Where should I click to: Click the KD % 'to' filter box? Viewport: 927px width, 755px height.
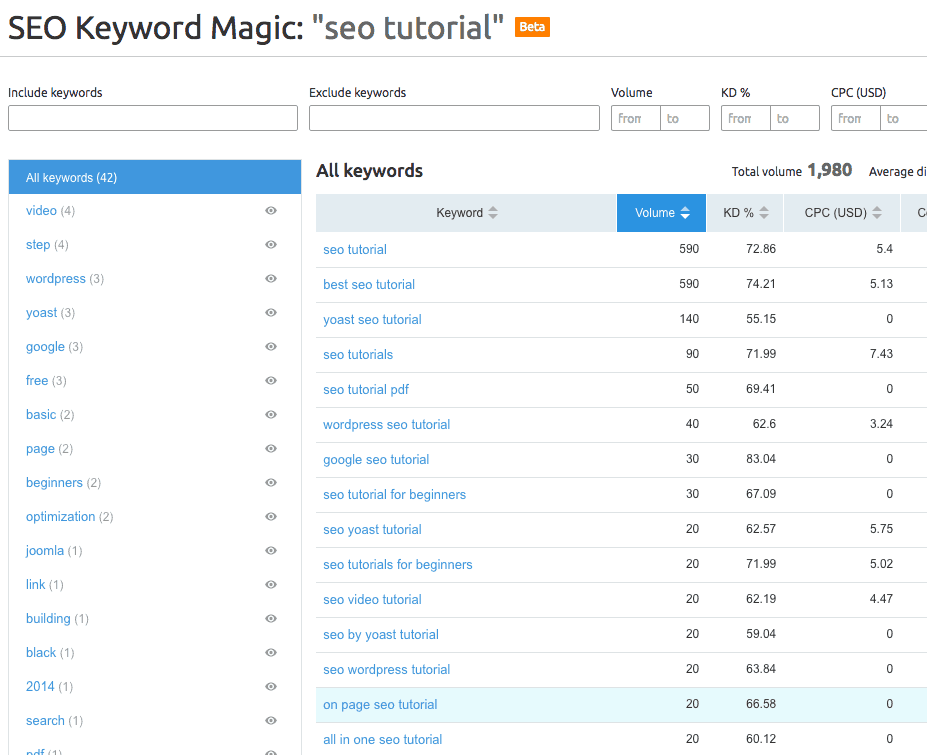coord(795,119)
